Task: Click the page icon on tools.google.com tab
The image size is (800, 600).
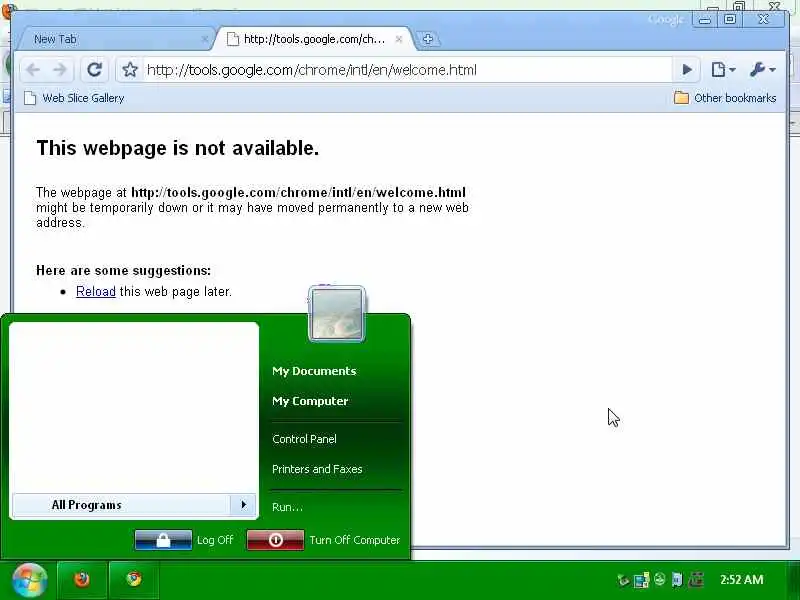Action: (233, 39)
